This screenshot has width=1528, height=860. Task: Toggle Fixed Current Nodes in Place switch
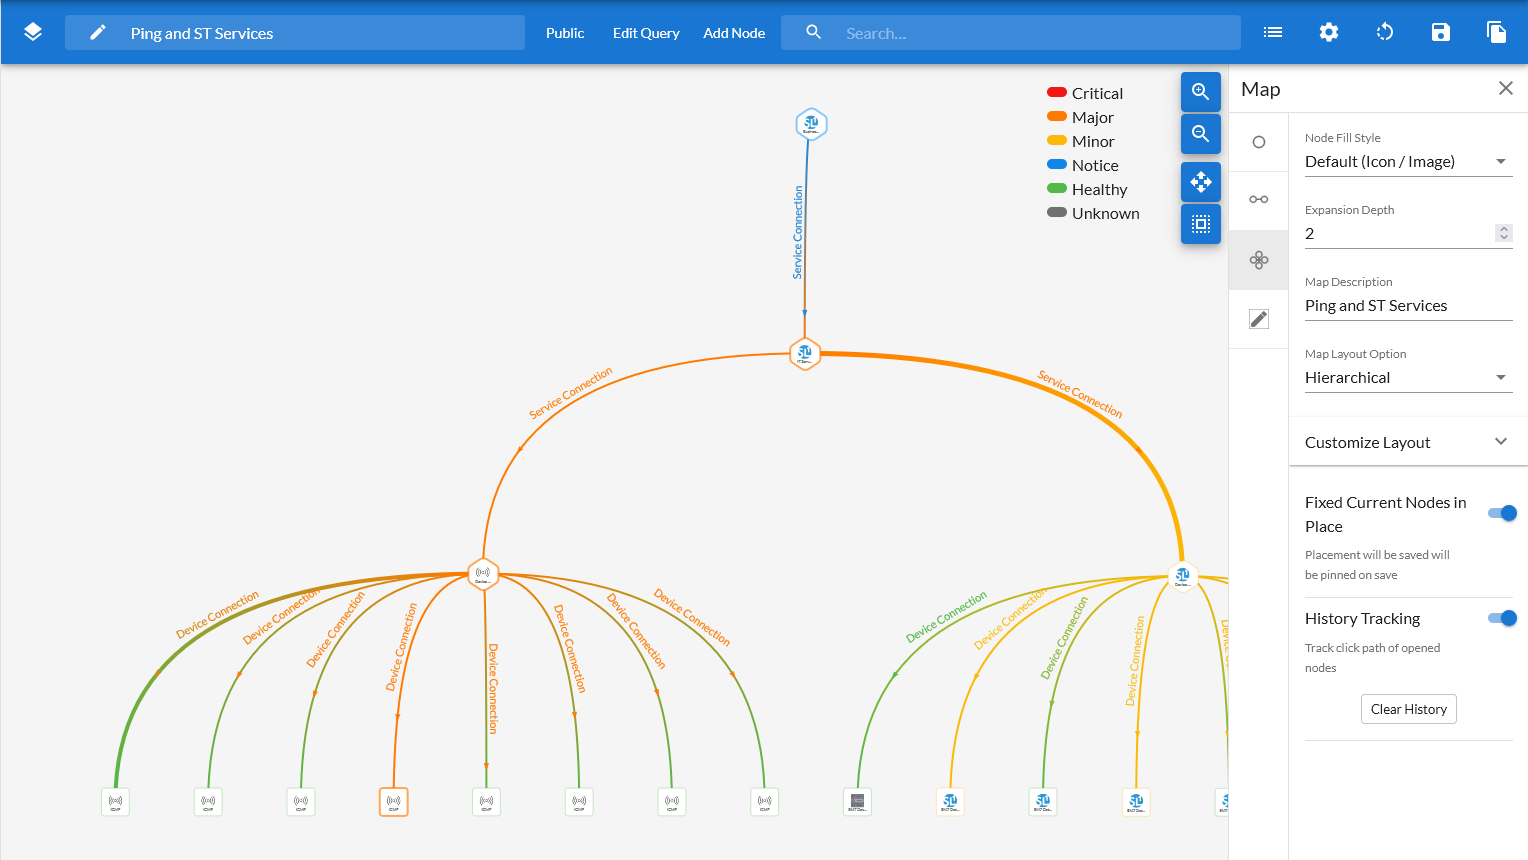tap(1502, 513)
